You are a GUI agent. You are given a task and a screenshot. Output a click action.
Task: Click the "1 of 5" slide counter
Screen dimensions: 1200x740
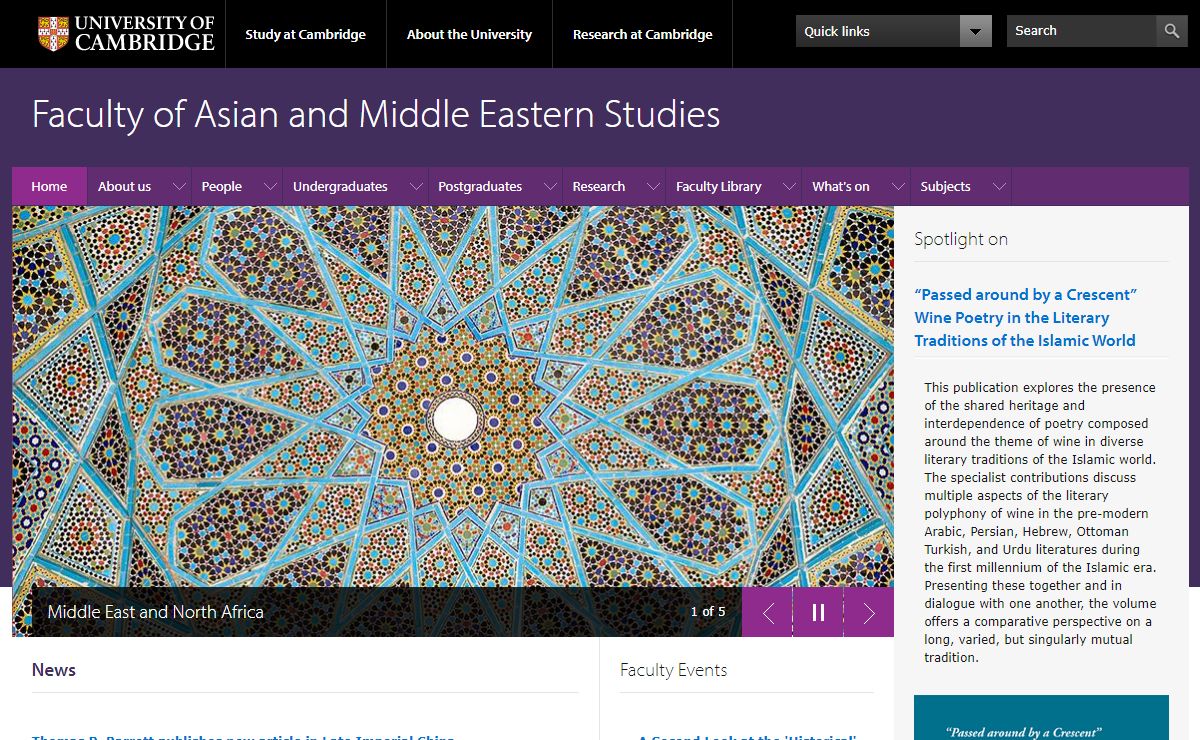(708, 612)
